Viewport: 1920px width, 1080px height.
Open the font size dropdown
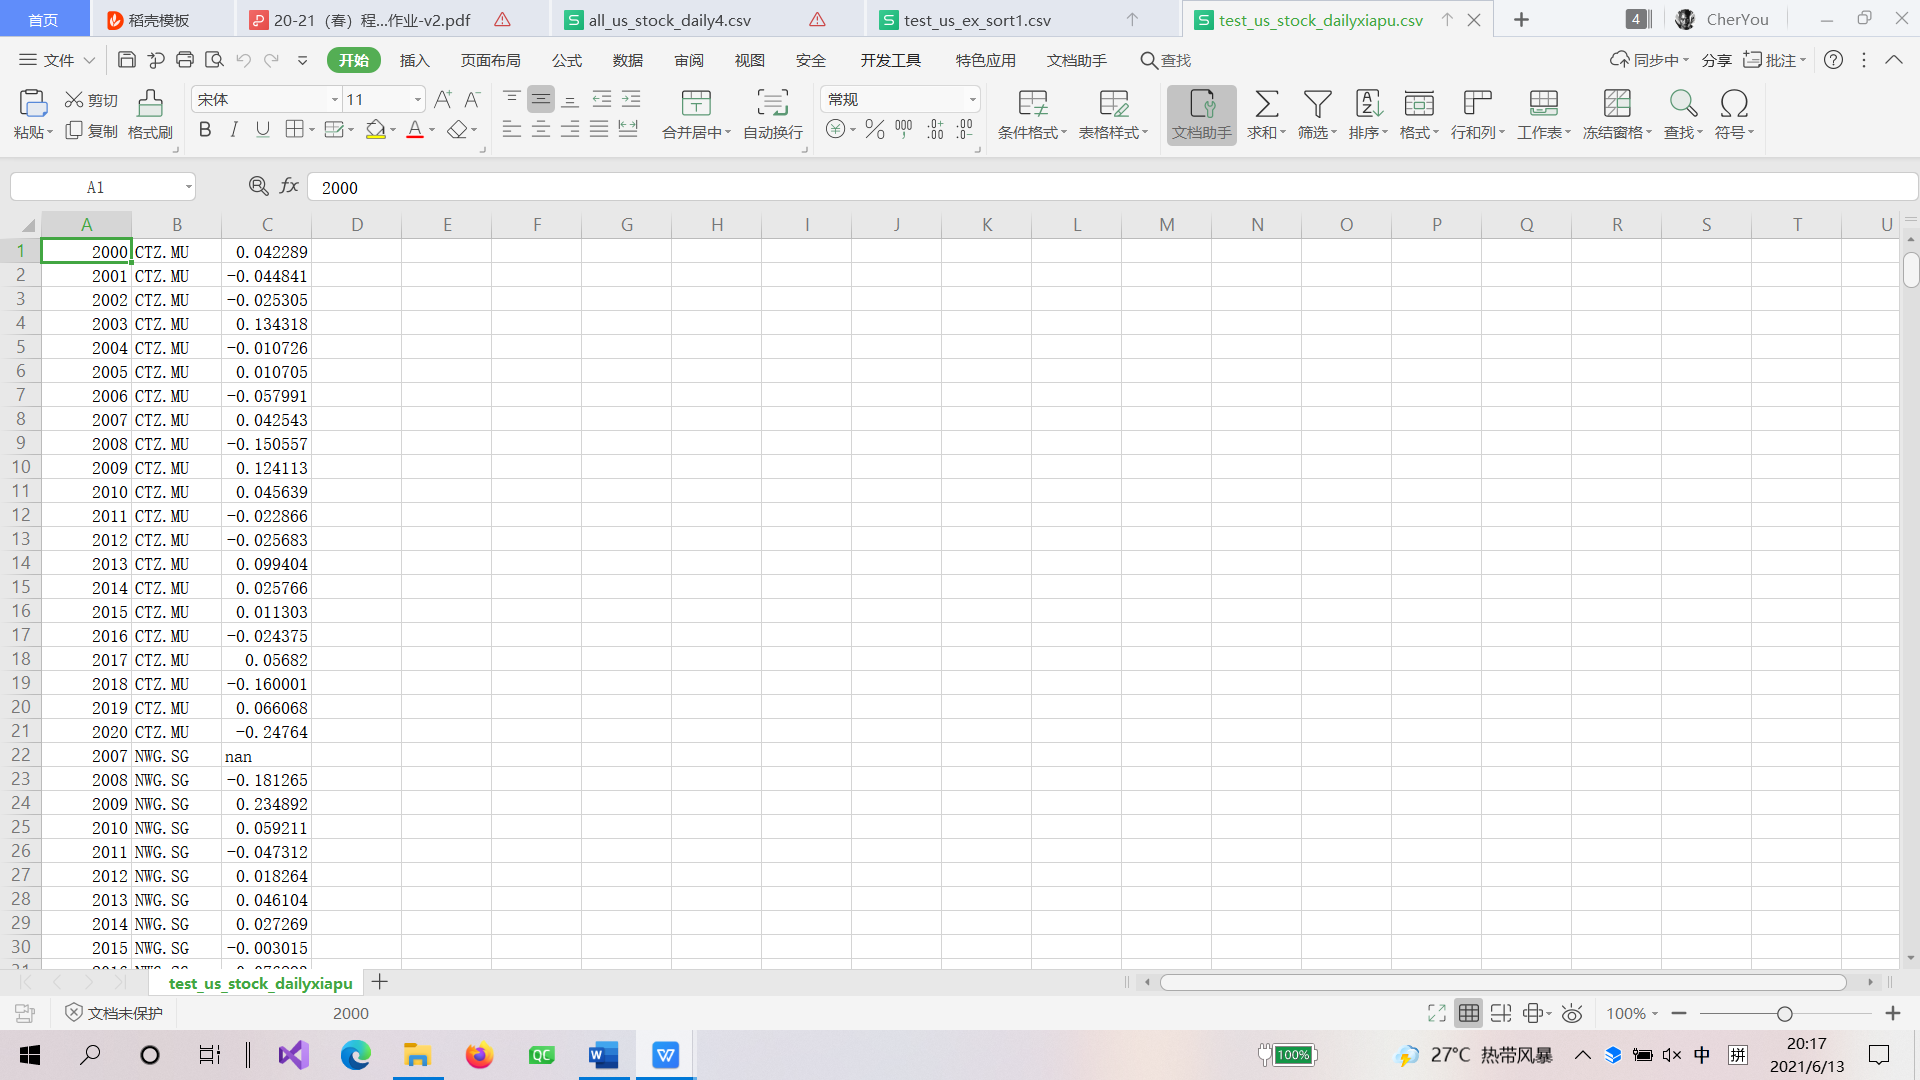pos(417,100)
